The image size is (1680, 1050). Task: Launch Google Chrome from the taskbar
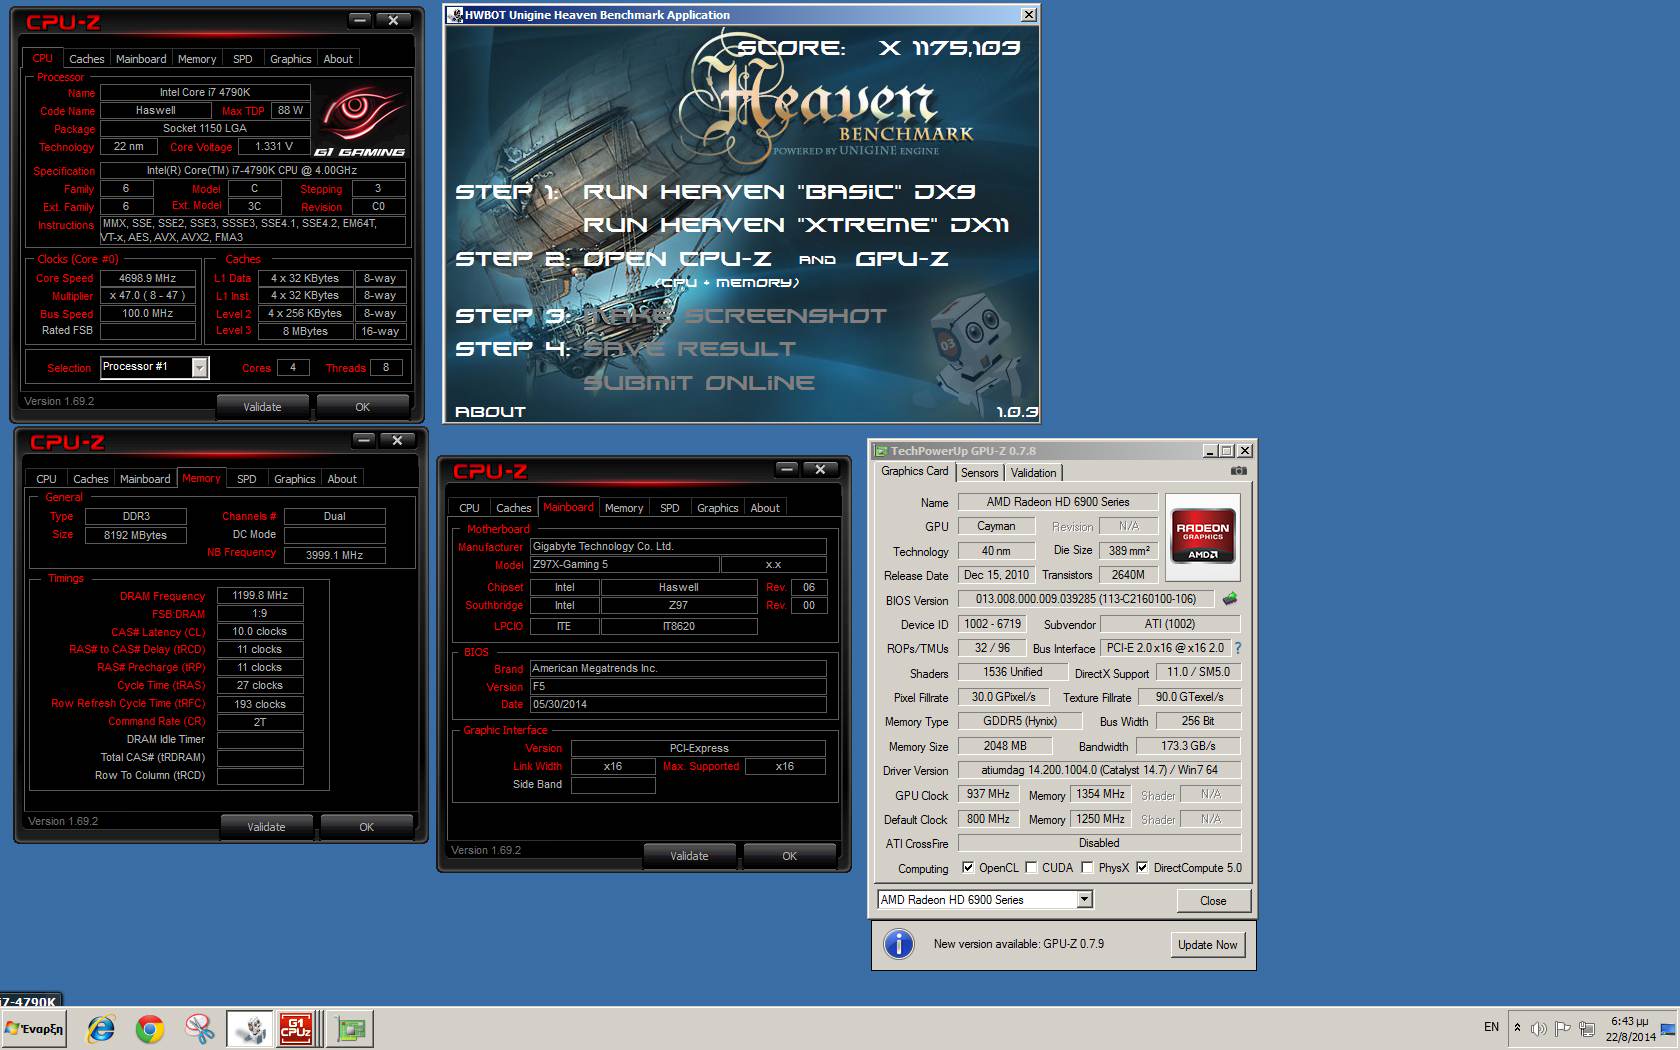coord(150,1029)
